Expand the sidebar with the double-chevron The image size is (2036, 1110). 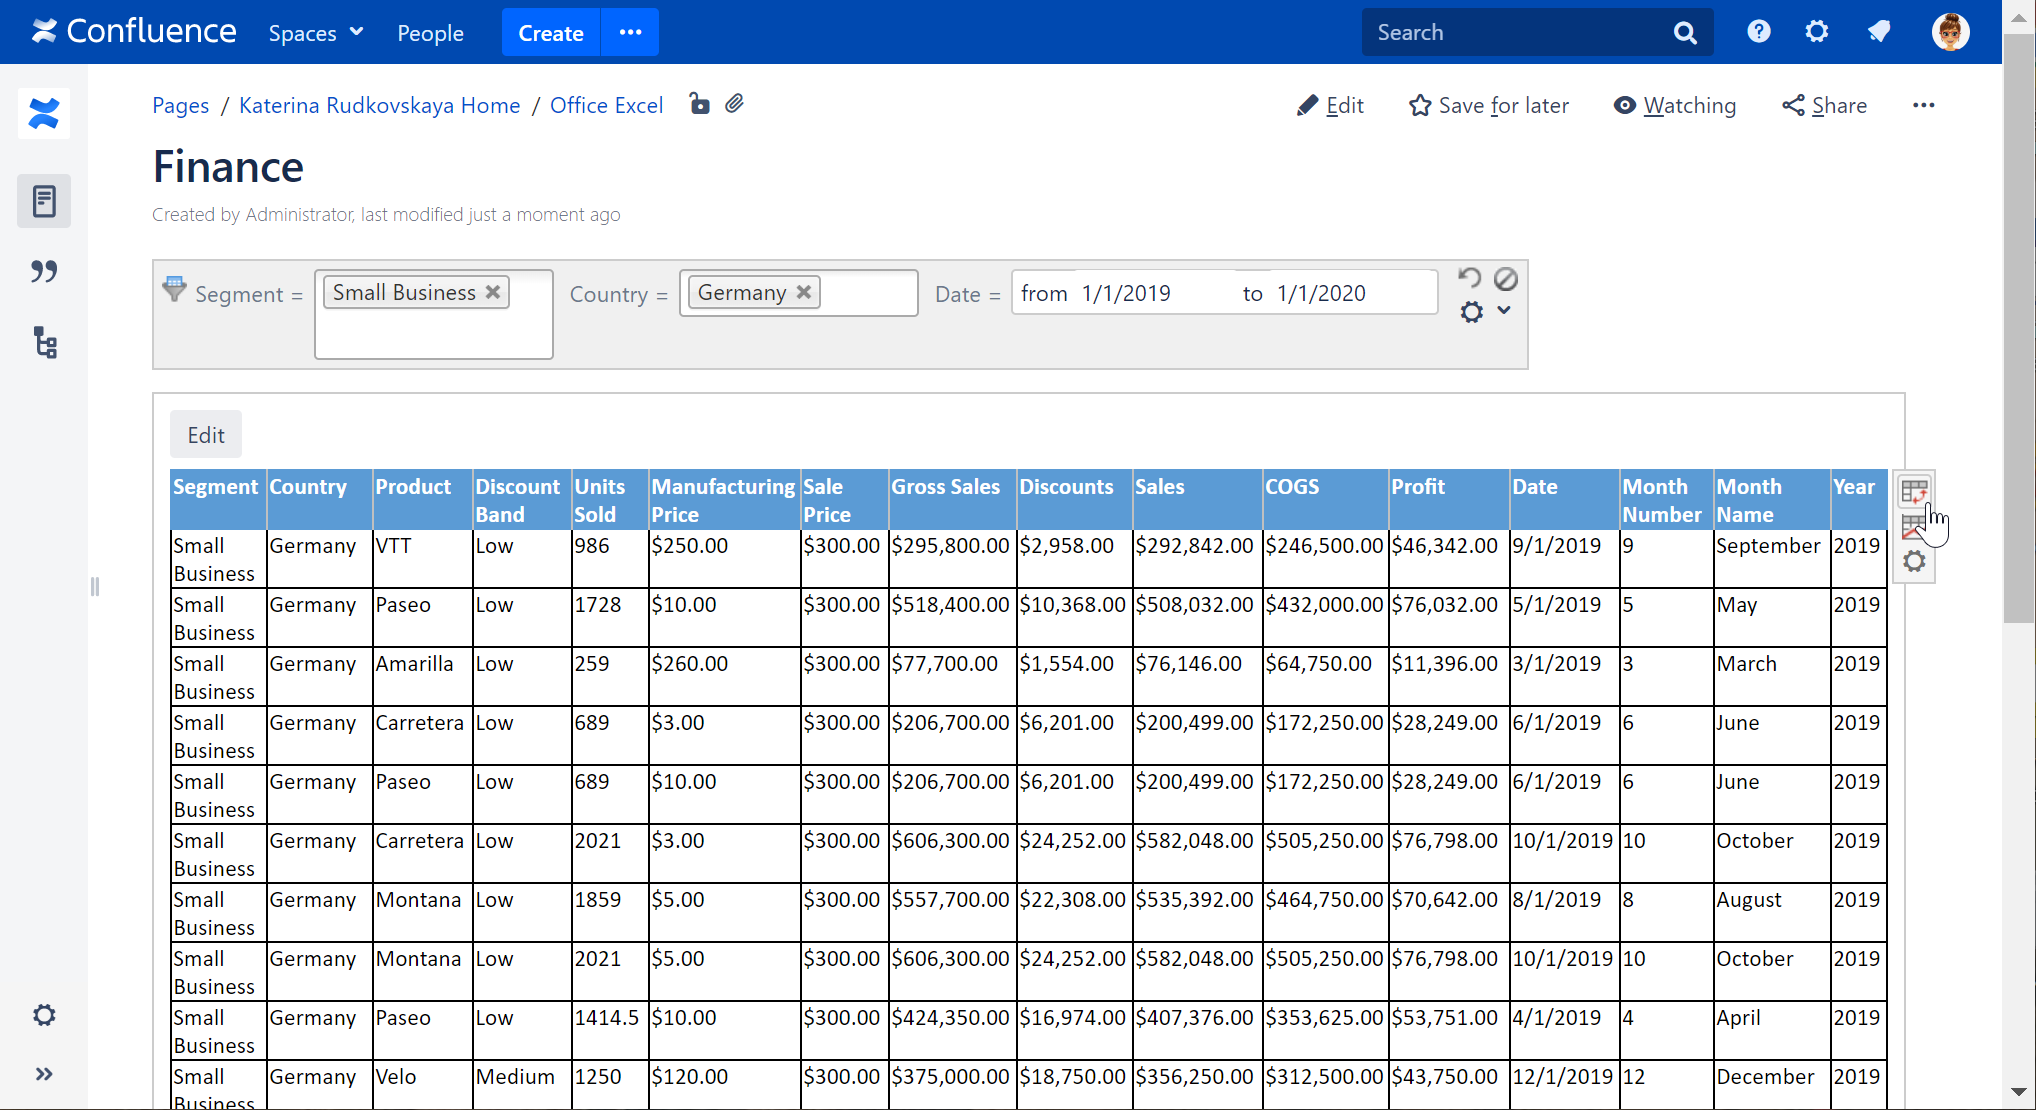click(x=44, y=1074)
